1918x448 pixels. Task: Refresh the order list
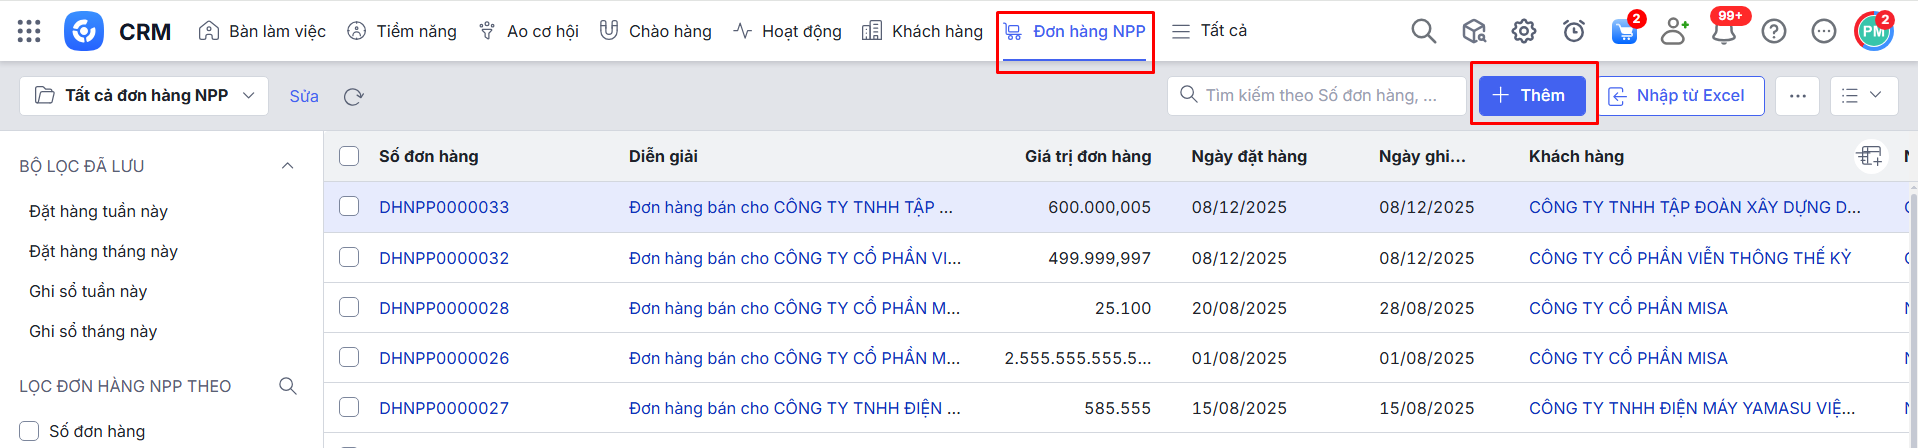pyautogui.click(x=353, y=96)
